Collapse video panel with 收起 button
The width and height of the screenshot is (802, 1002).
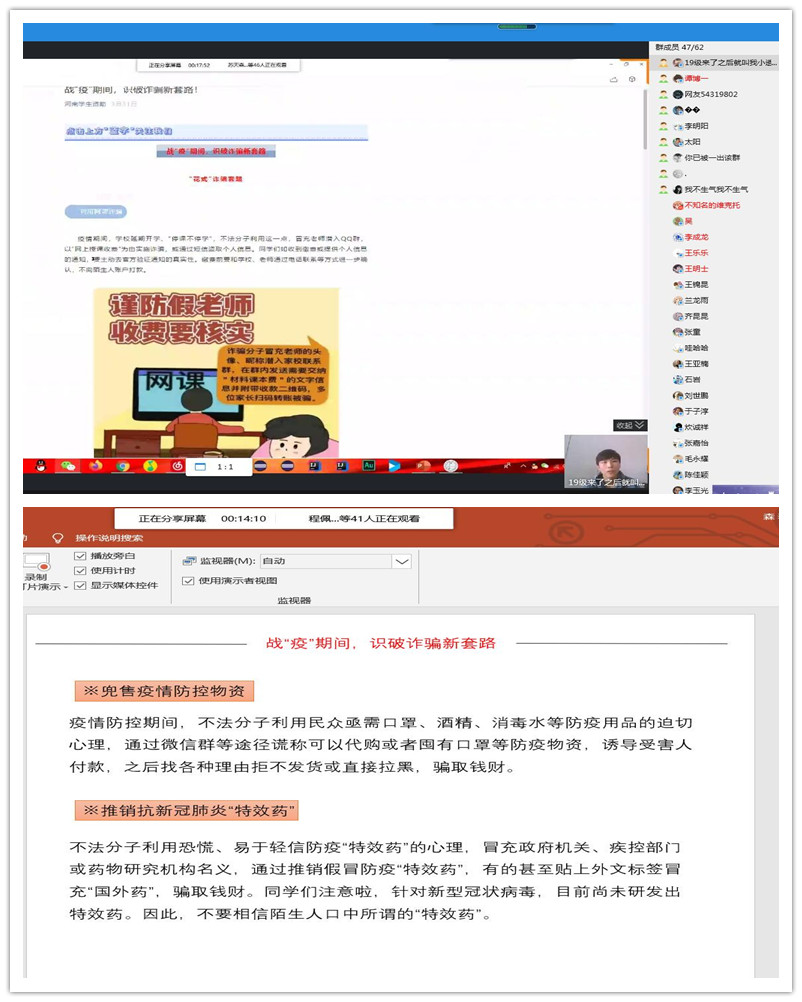pos(630,425)
